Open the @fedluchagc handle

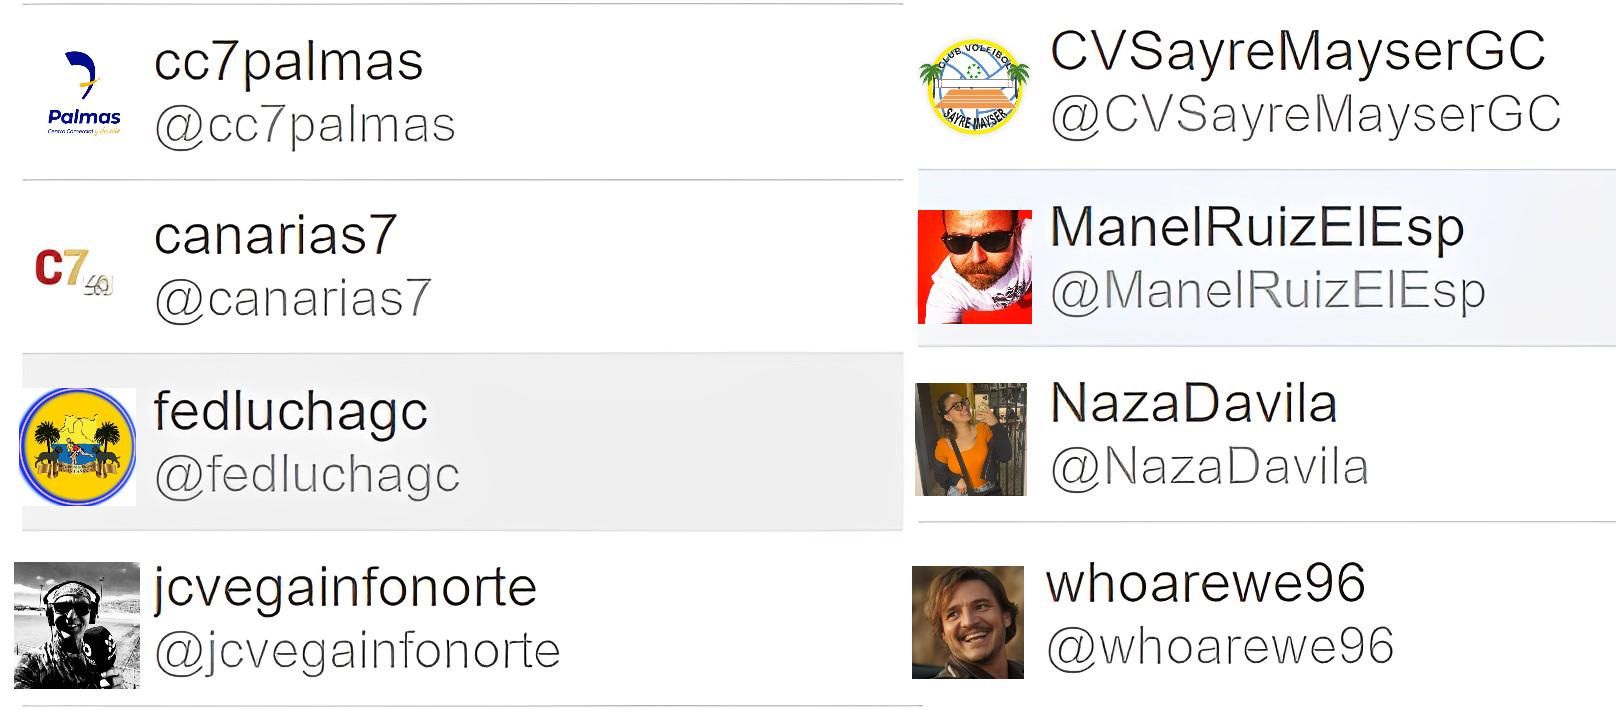coord(307,475)
